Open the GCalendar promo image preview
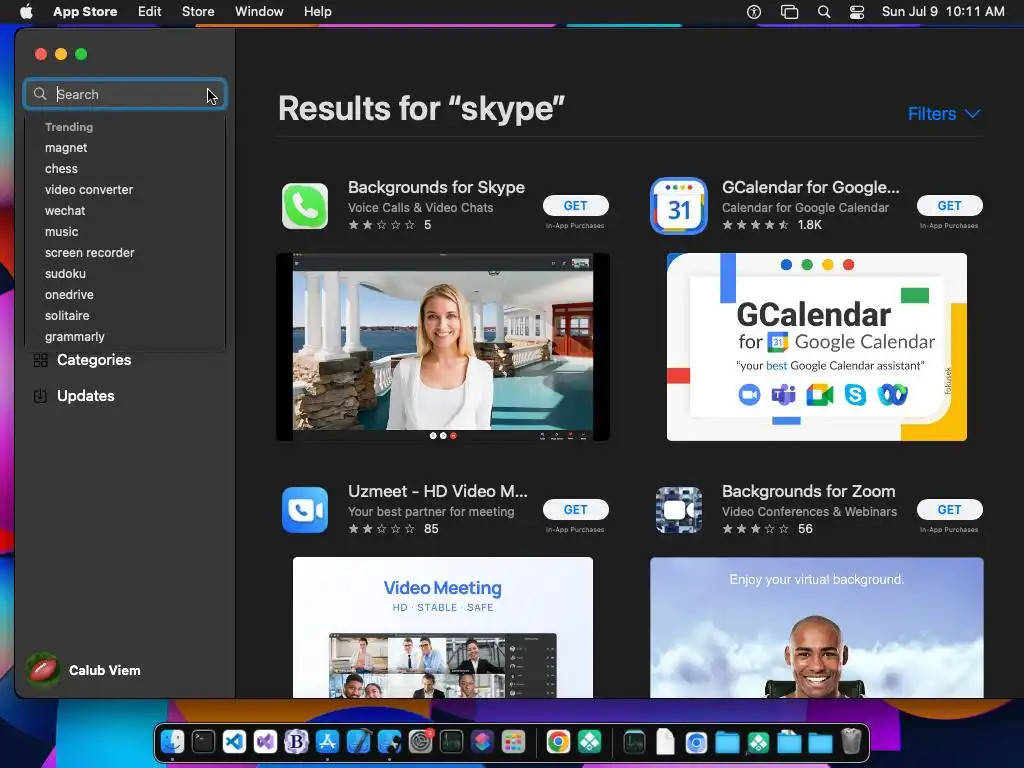Viewport: 1024px width, 768px height. click(x=816, y=347)
